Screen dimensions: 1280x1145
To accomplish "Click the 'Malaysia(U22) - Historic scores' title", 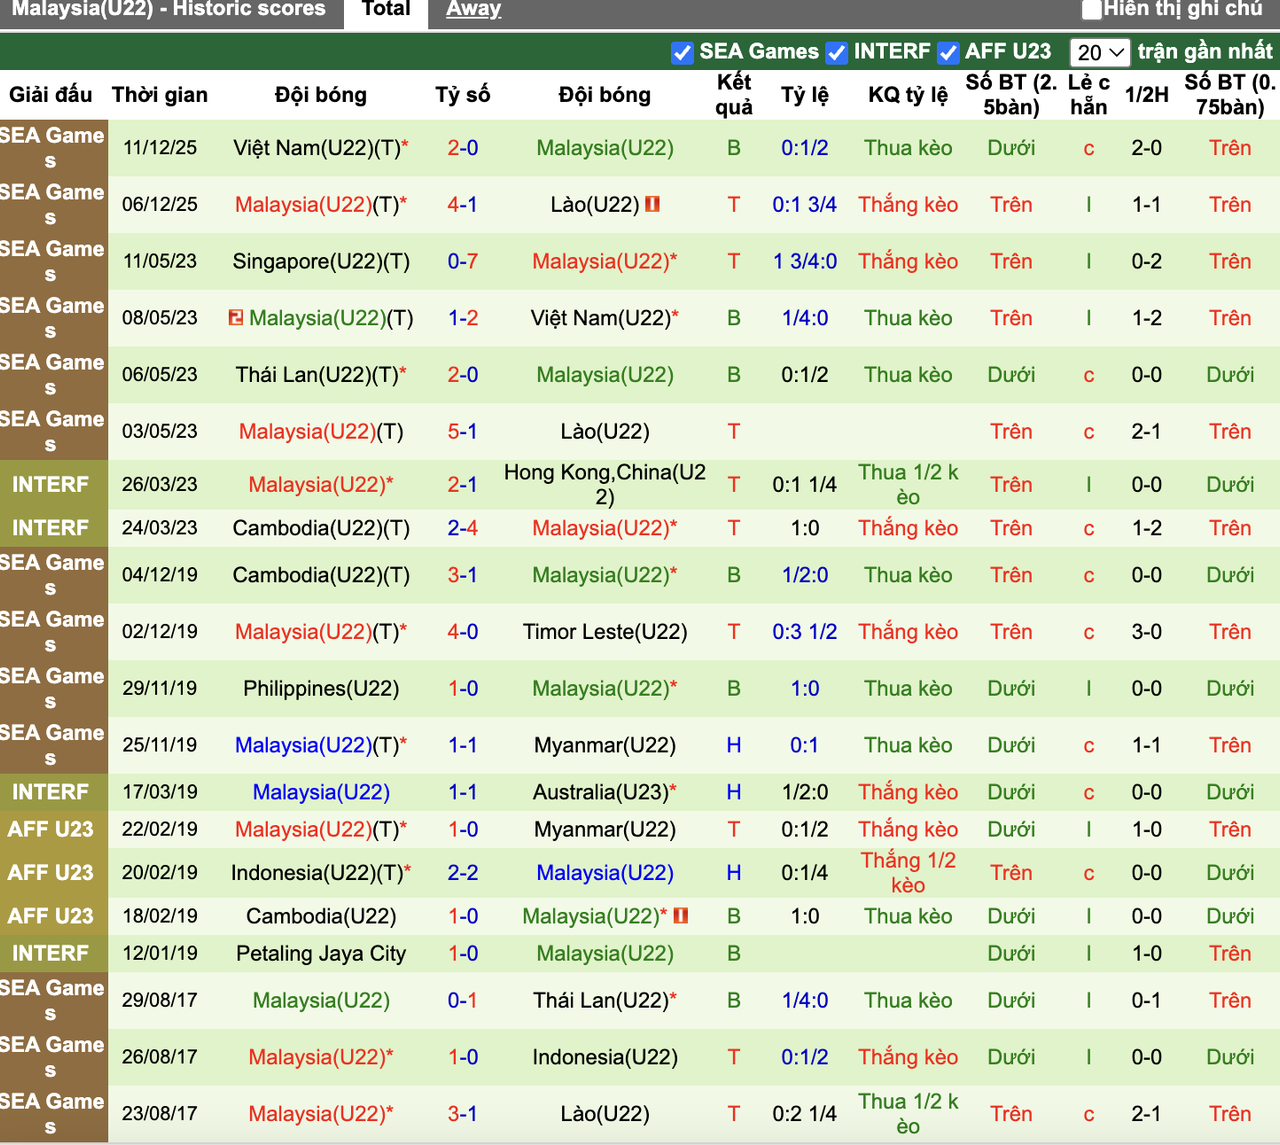I will point(169,10).
